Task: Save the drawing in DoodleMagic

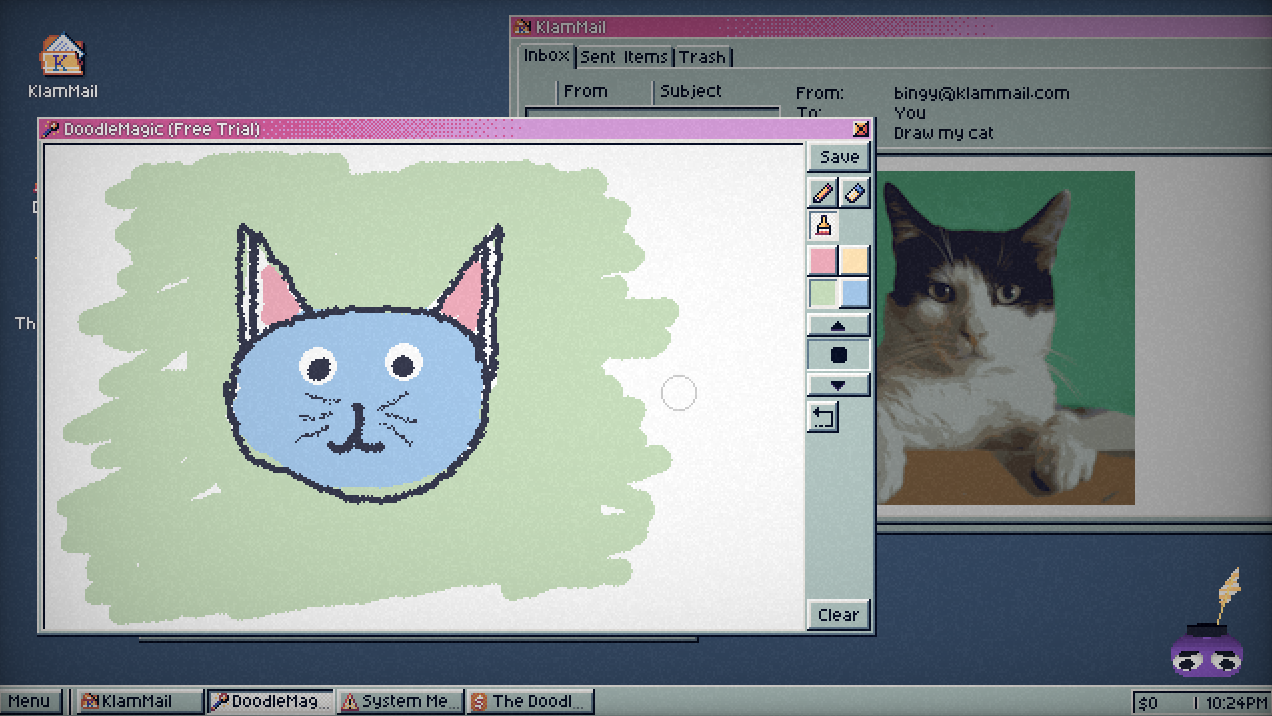Action: point(839,157)
